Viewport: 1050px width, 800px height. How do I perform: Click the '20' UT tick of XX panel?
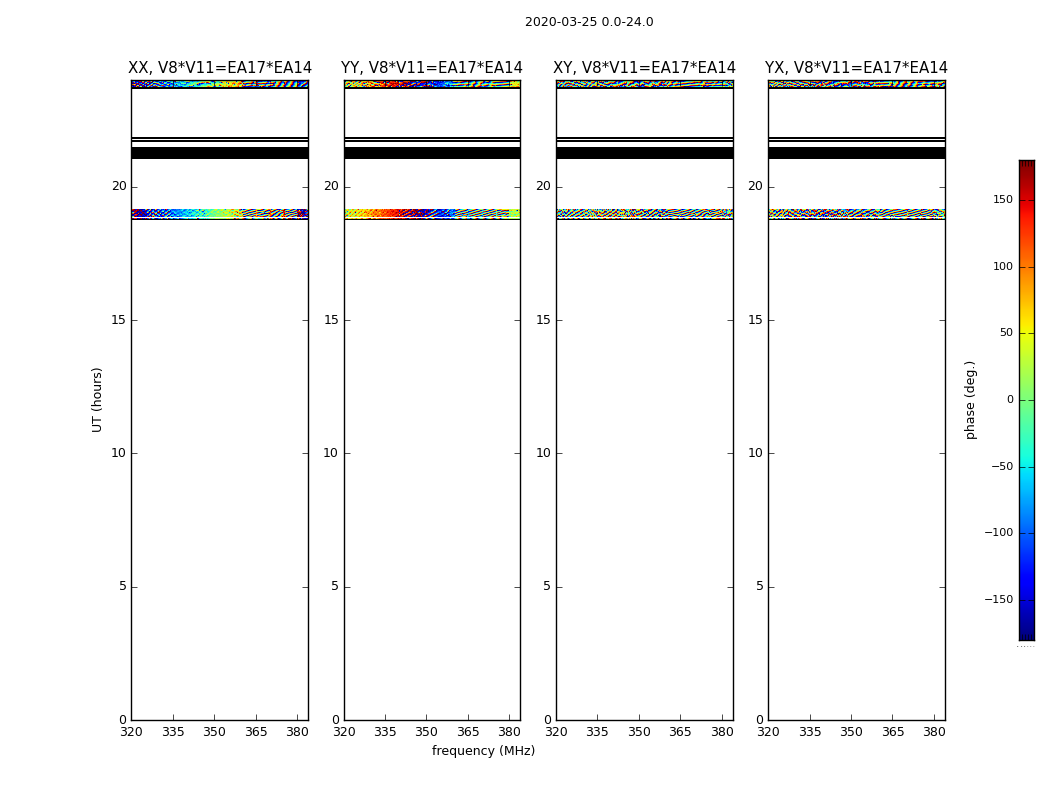119,186
